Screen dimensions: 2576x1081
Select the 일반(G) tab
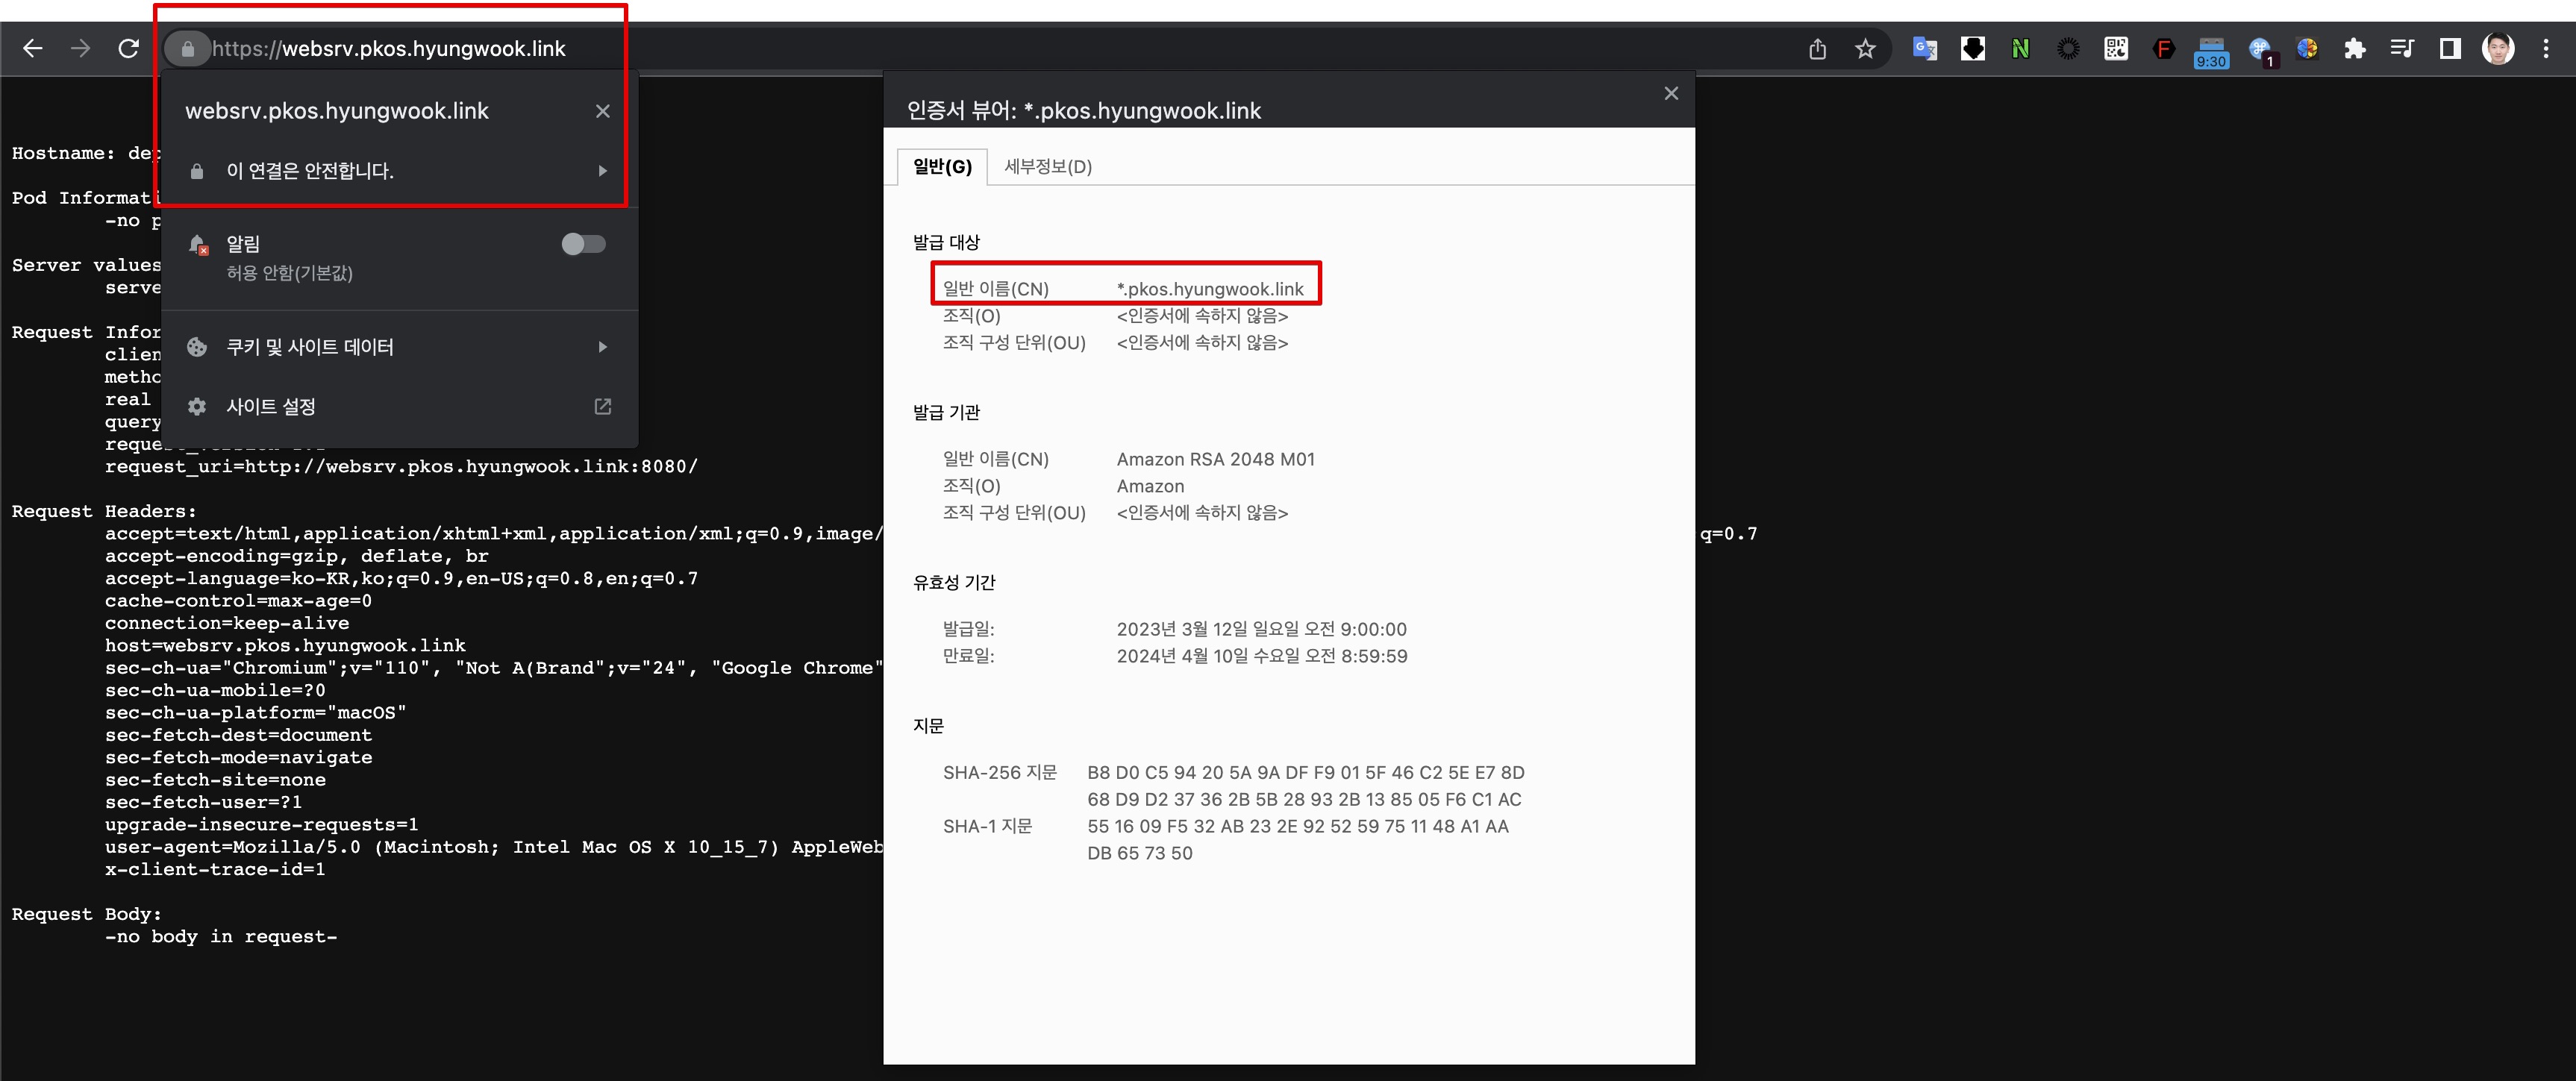coord(941,167)
